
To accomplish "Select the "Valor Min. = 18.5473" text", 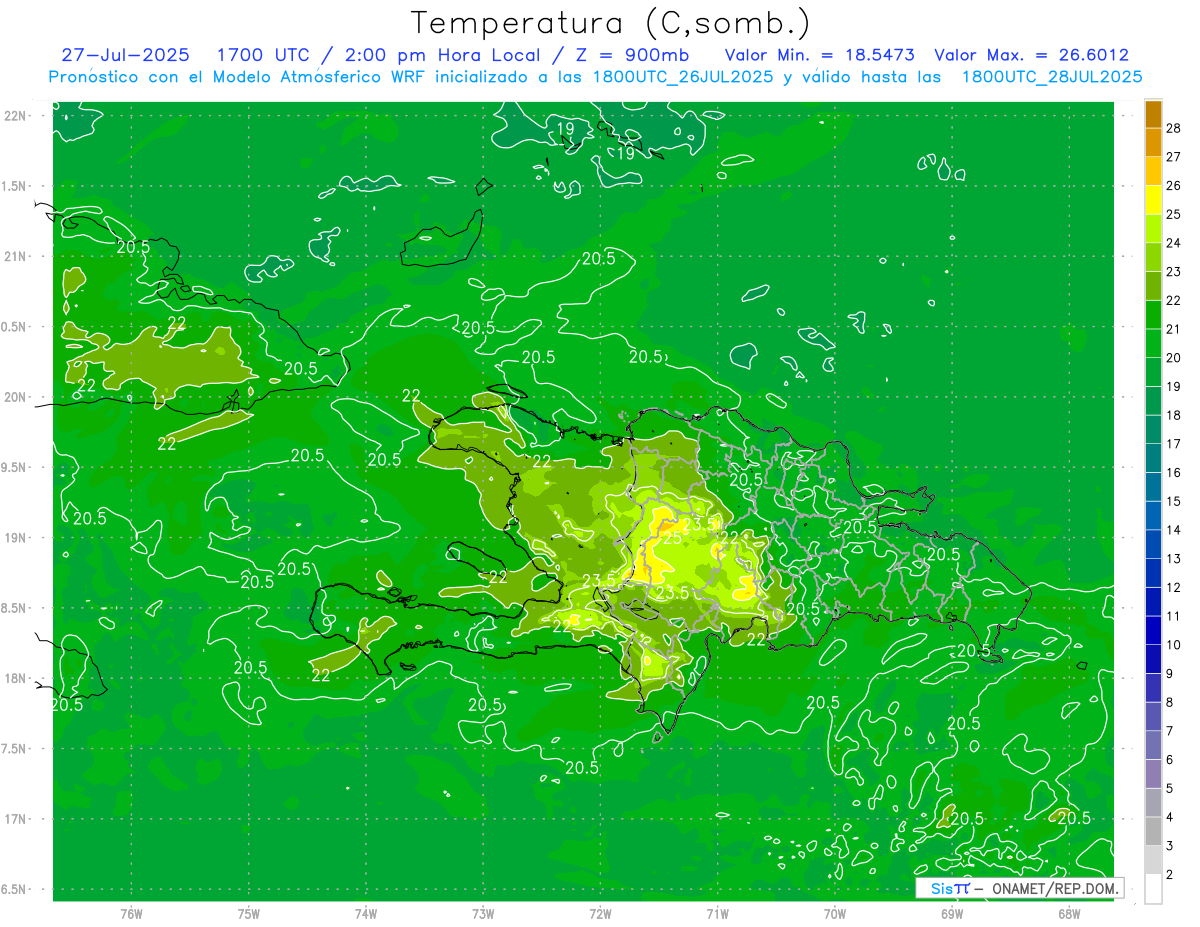I will point(819,55).
